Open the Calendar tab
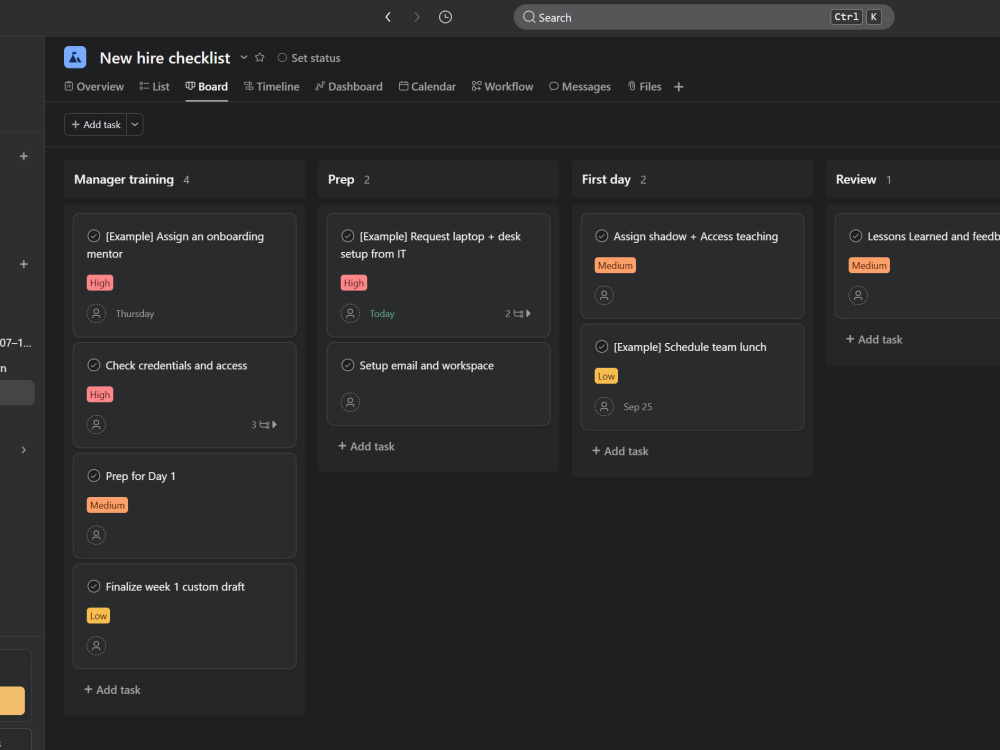Image resolution: width=1000 pixels, height=750 pixels. (x=427, y=87)
